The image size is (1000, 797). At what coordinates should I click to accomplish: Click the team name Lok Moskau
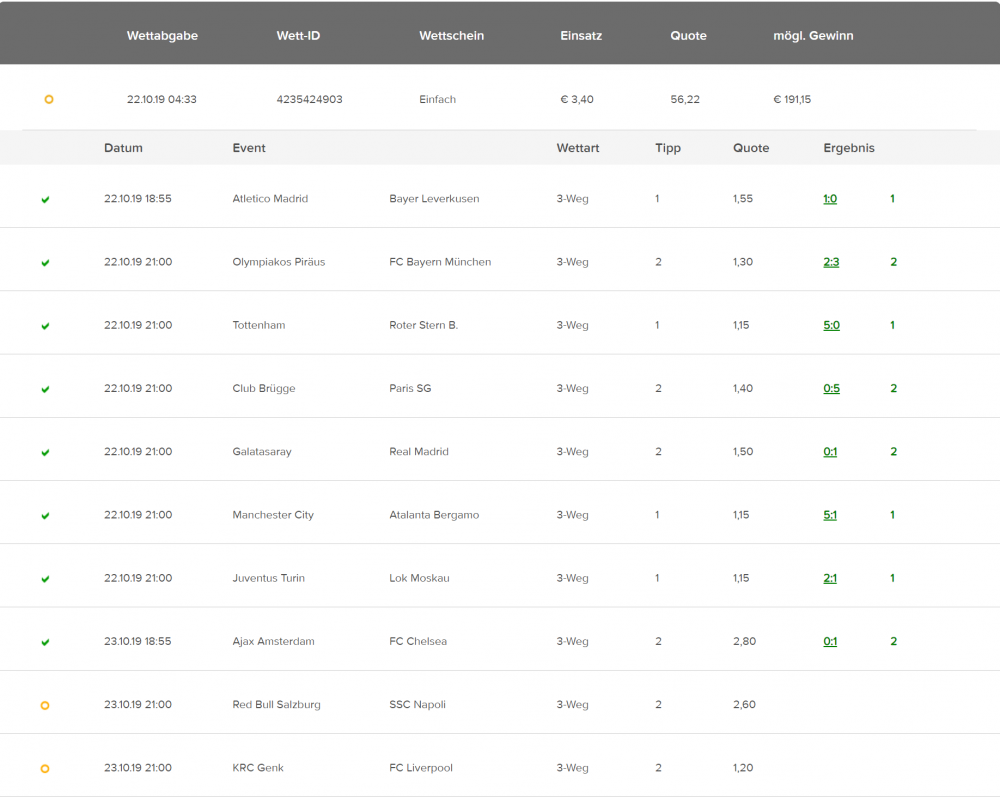(x=419, y=578)
